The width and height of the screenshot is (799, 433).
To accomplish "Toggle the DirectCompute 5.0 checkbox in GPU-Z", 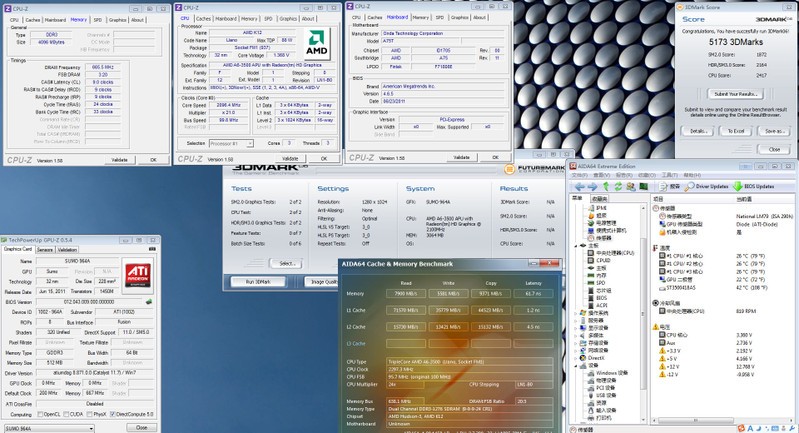I will 113,414.
